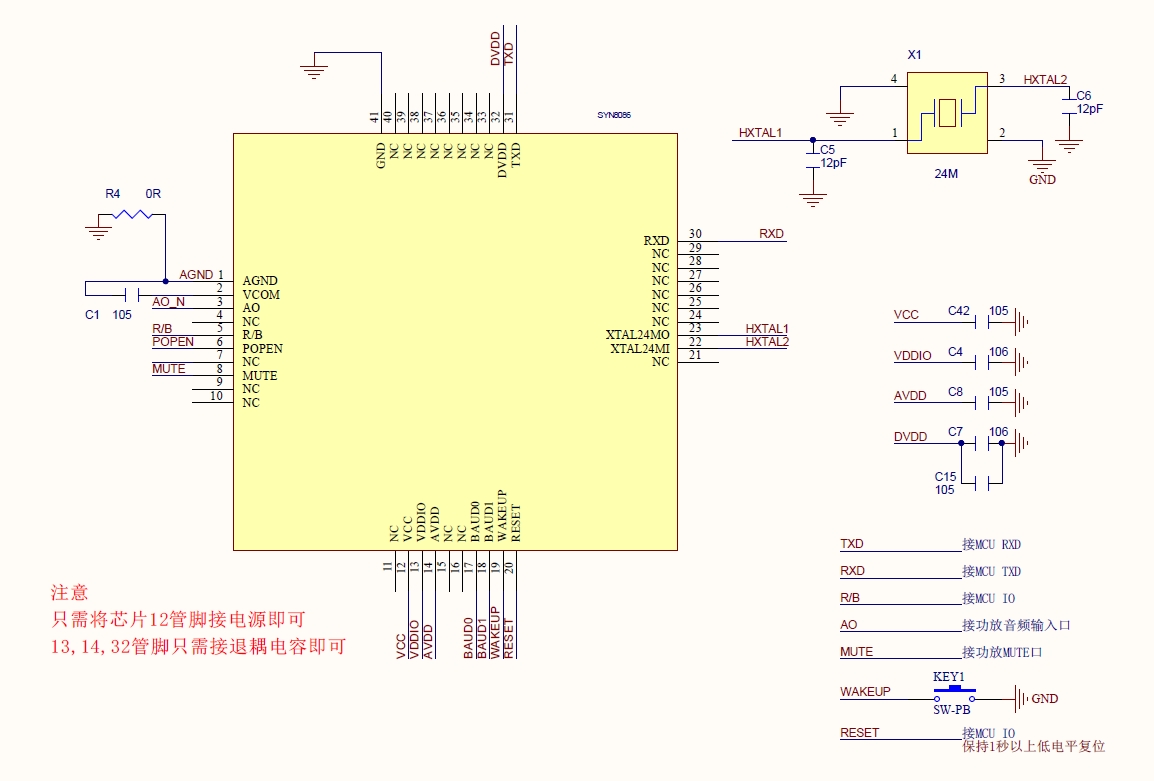
Task: Select the POPEN net label at pin 6
Action: click(173, 342)
